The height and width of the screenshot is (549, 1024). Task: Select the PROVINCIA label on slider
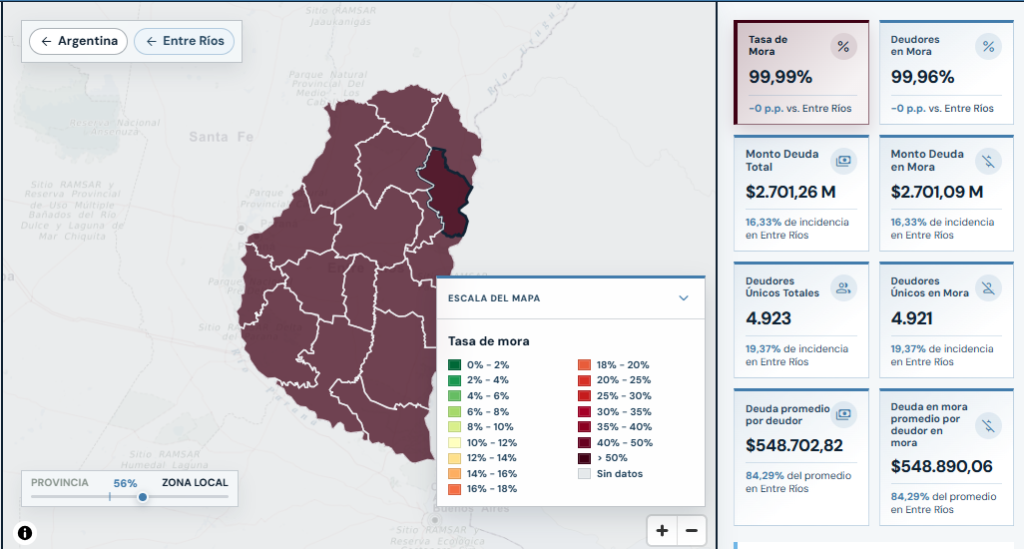[59, 482]
